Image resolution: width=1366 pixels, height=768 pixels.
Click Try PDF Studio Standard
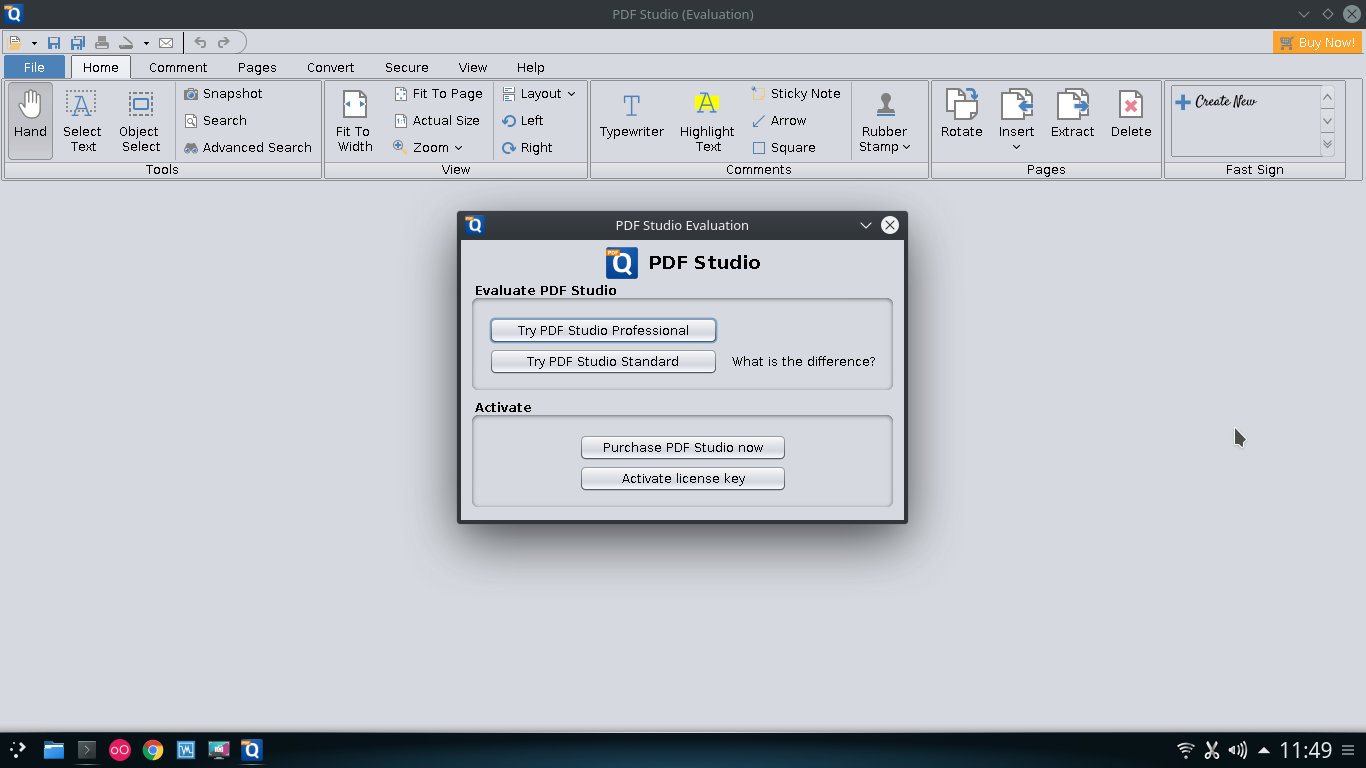[x=603, y=361]
